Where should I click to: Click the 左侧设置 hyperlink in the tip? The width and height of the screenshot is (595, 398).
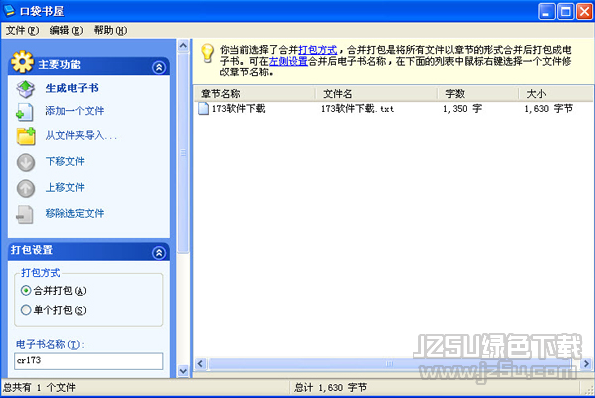pos(288,61)
